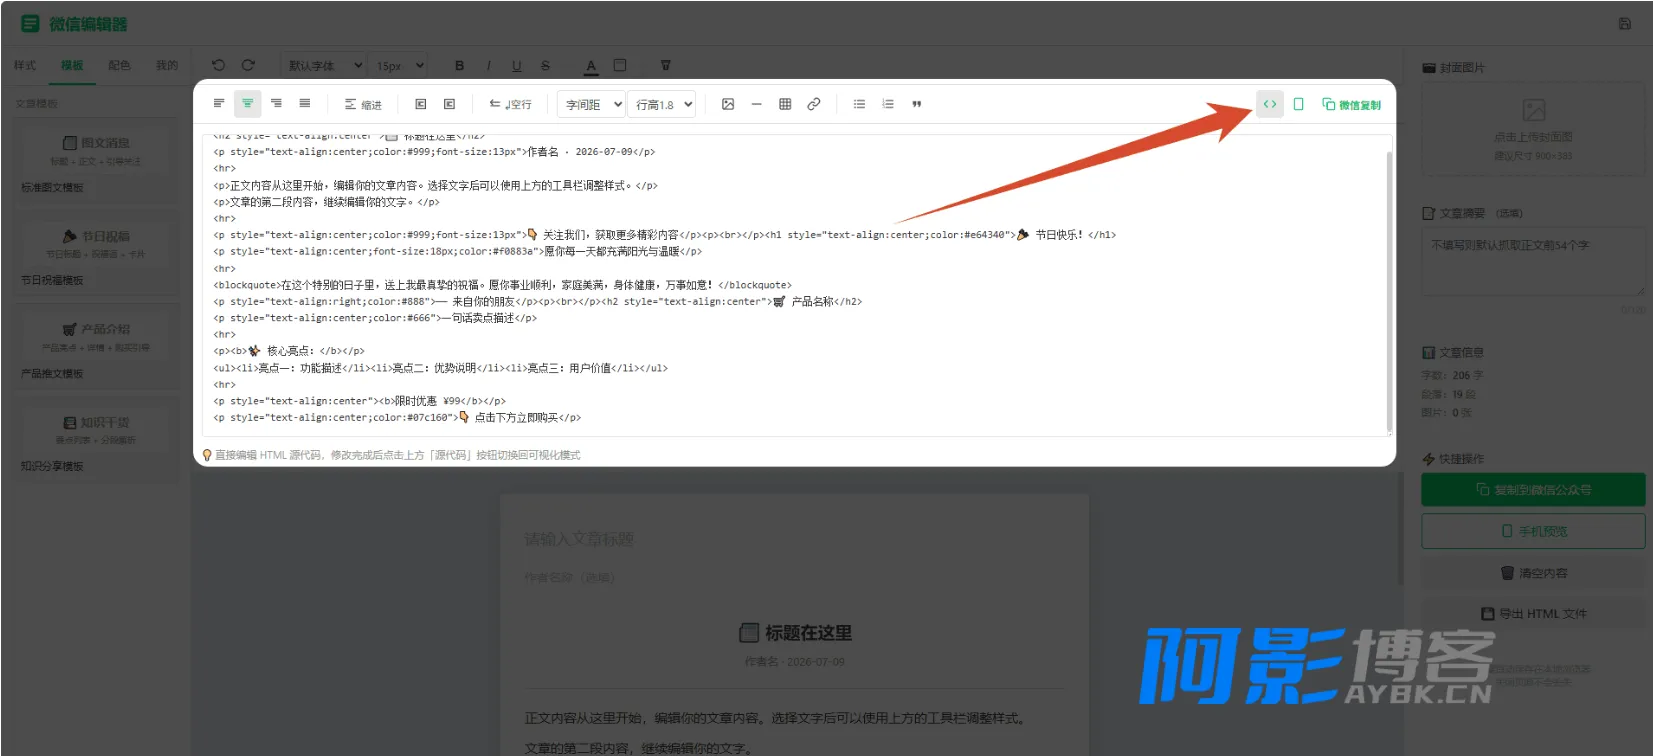Screen dimensions: 1653x756
Task: Switch to the 样式 tab
Action: tap(25, 65)
